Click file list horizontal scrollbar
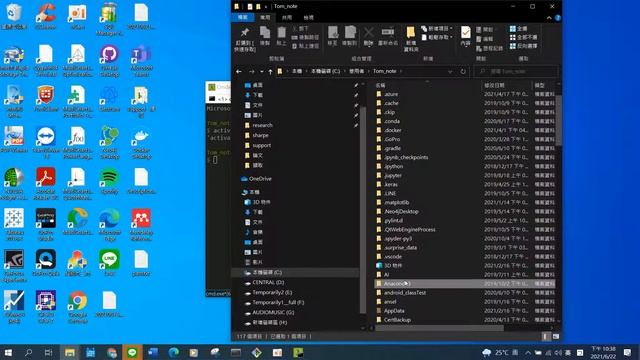The width and height of the screenshot is (640, 360). pos(439,328)
